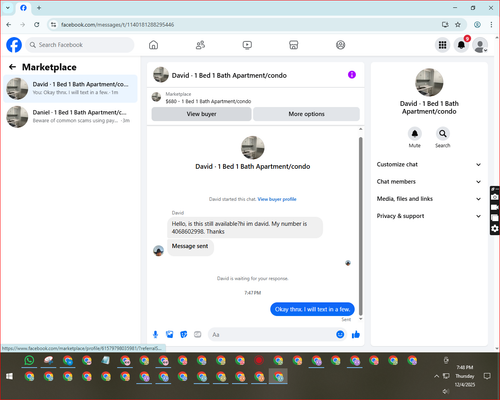Take a screenshot with the floating camera icon
The width and height of the screenshot is (500, 400).
pos(495,197)
